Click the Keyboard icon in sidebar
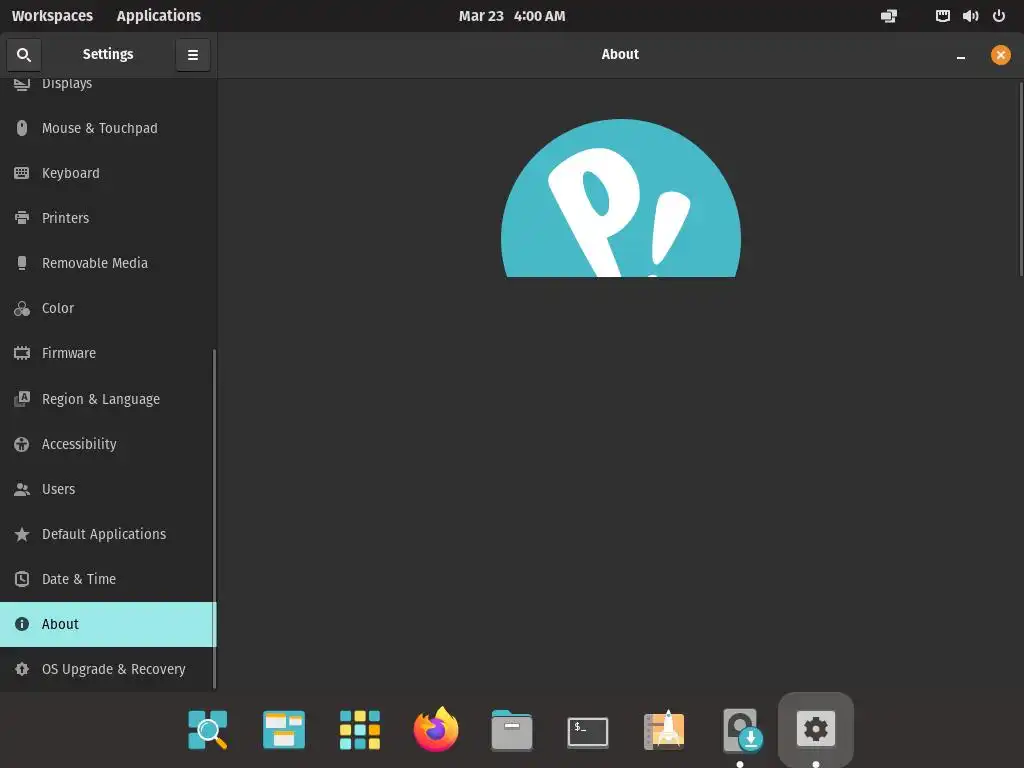Image resolution: width=1024 pixels, height=768 pixels. pyautogui.click(x=22, y=173)
